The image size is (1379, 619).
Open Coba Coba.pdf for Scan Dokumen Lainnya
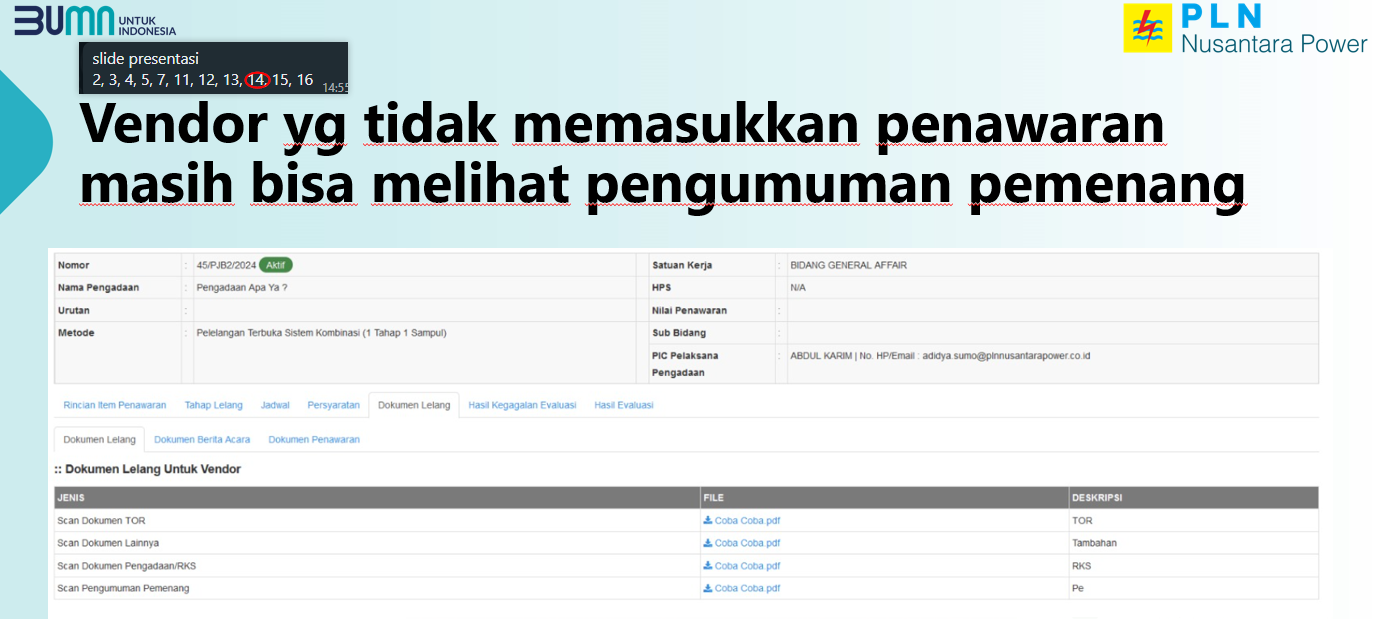point(746,543)
